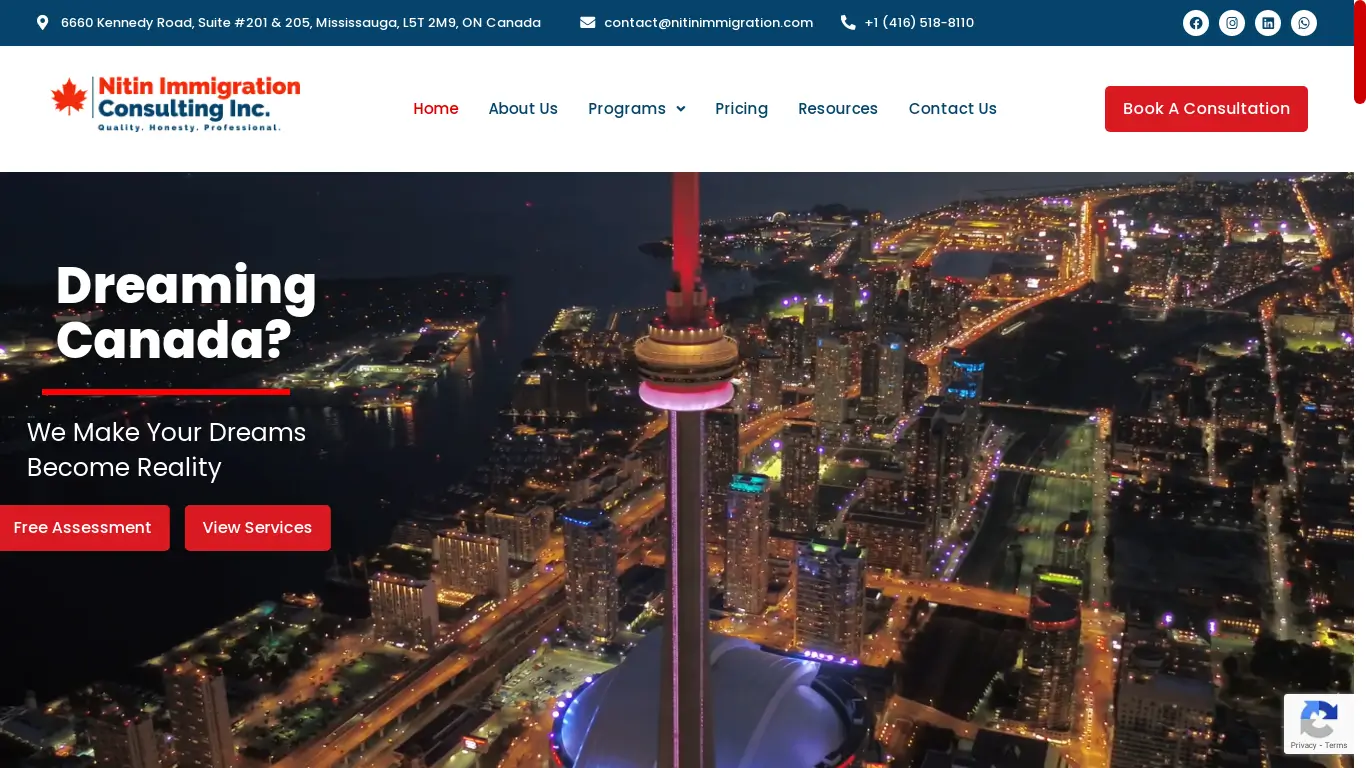
Task: Click the View Services button
Action: tap(257, 527)
